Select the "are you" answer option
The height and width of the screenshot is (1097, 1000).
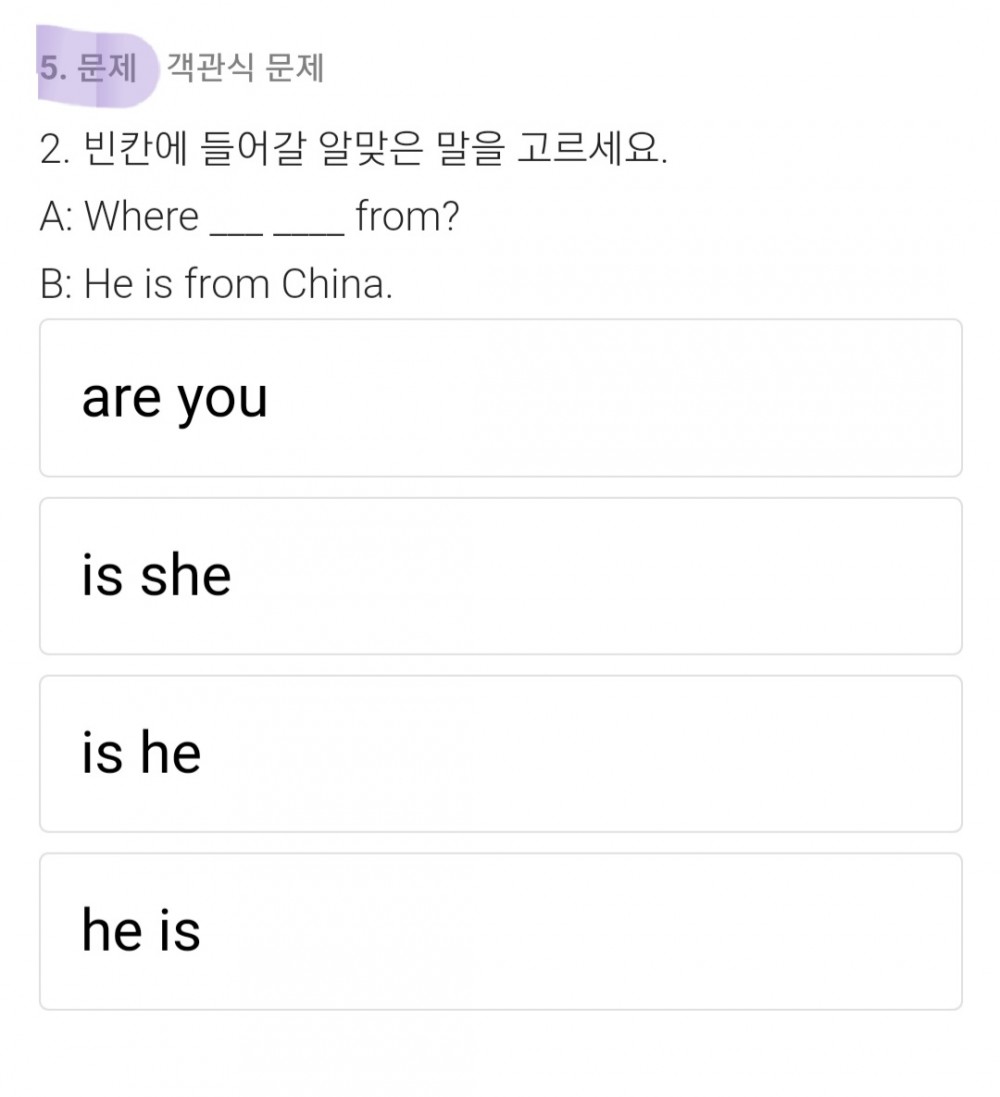[x=500, y=398]
